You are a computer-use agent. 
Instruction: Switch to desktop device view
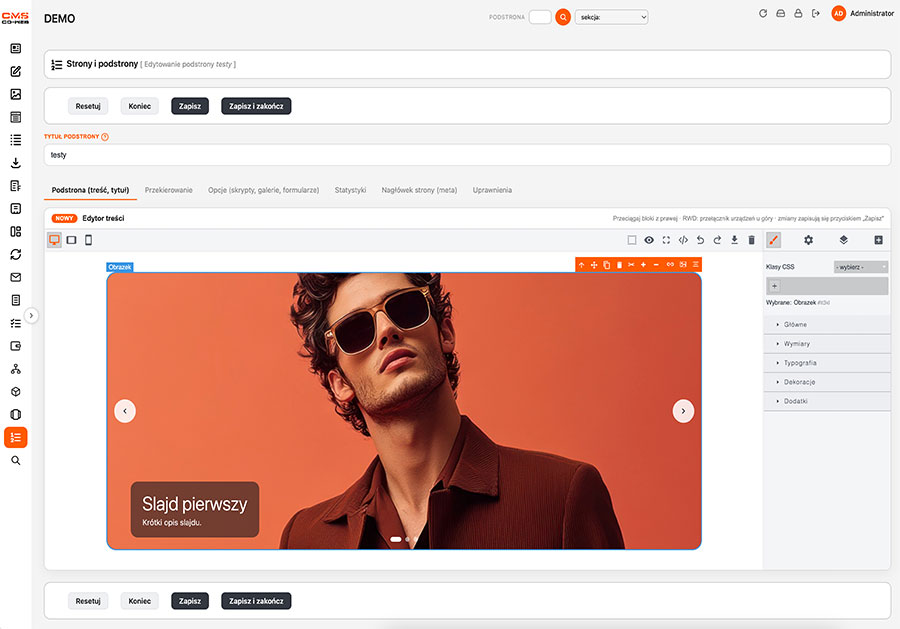[x=55, y=240]
